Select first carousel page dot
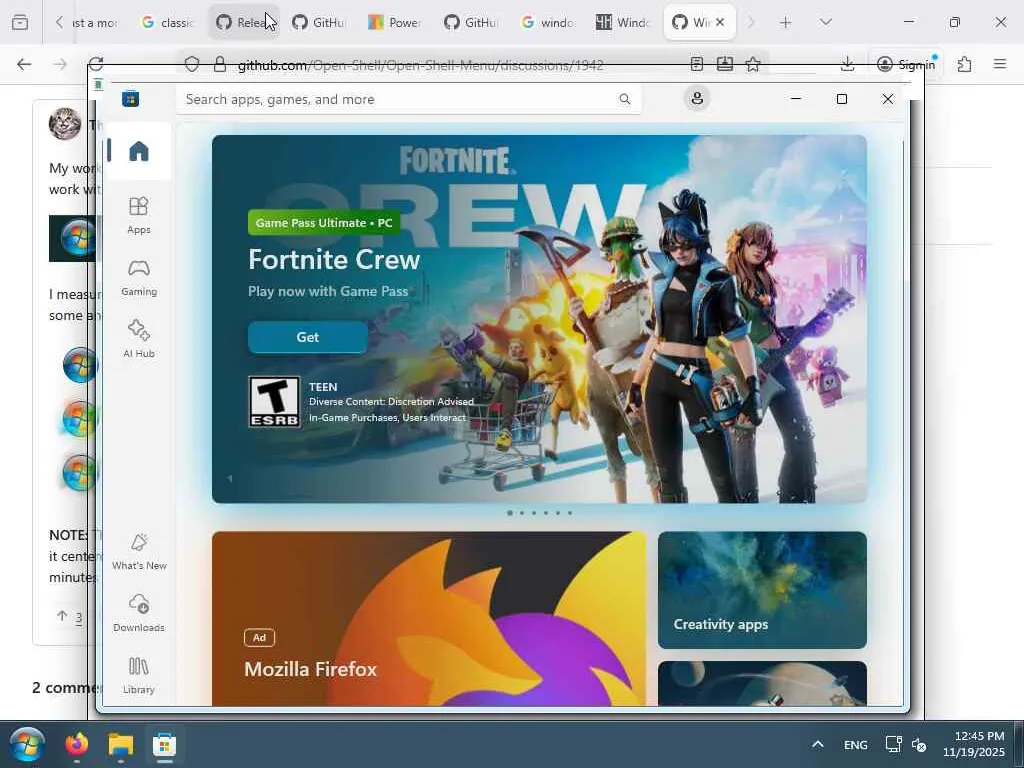This screenshot has width=1024, height=768. pos(509,513)
